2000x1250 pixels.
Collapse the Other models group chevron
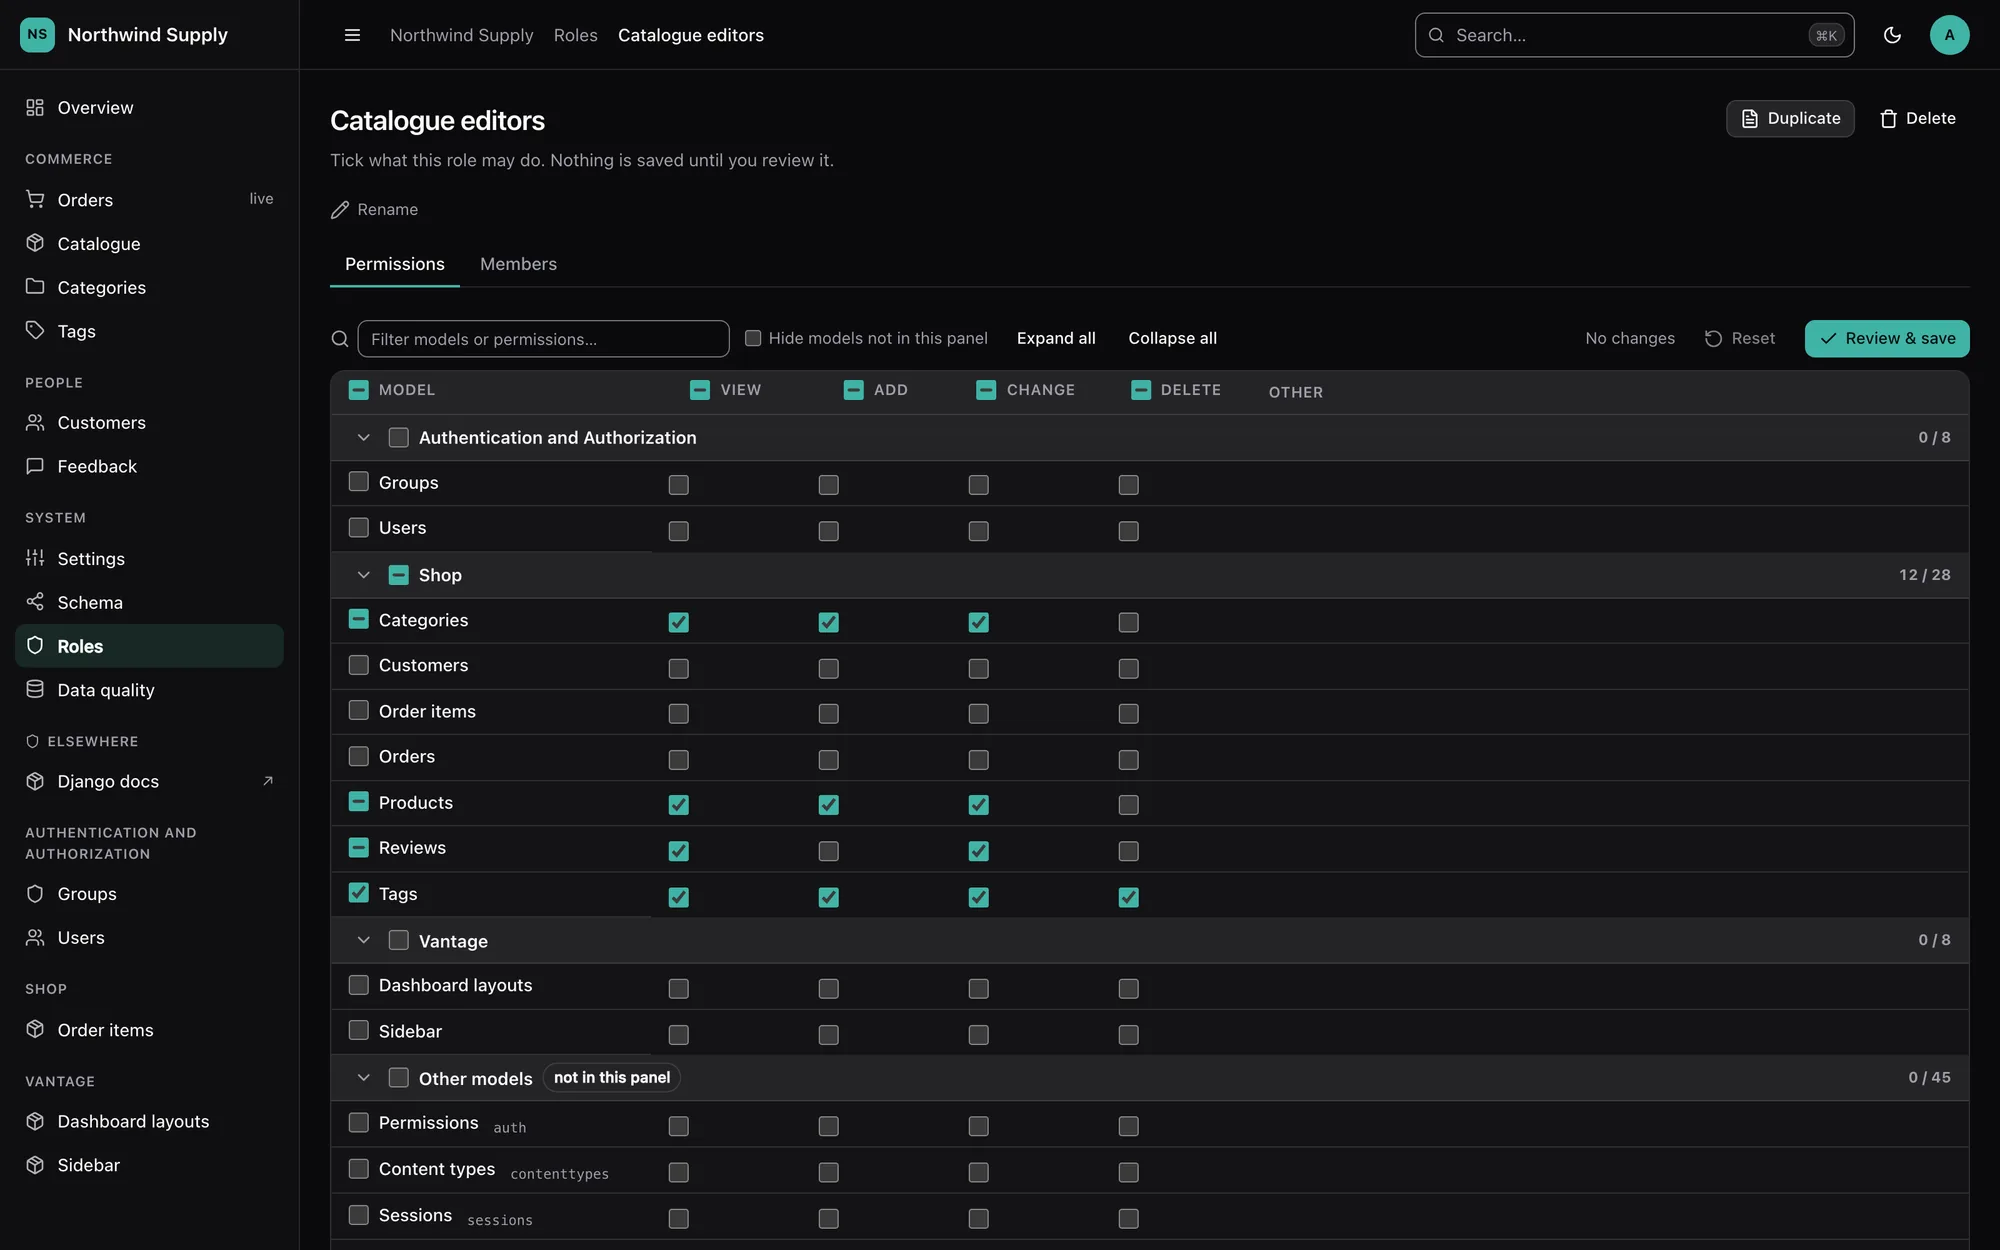(364, 1077)
